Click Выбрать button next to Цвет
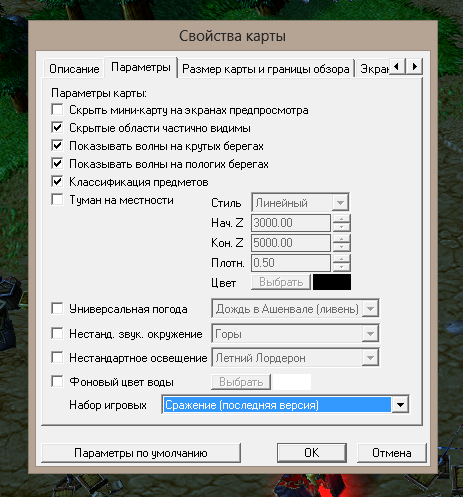The width and height of the screenshot is (463, 497). pyautogui.click(x=281, y=282)
